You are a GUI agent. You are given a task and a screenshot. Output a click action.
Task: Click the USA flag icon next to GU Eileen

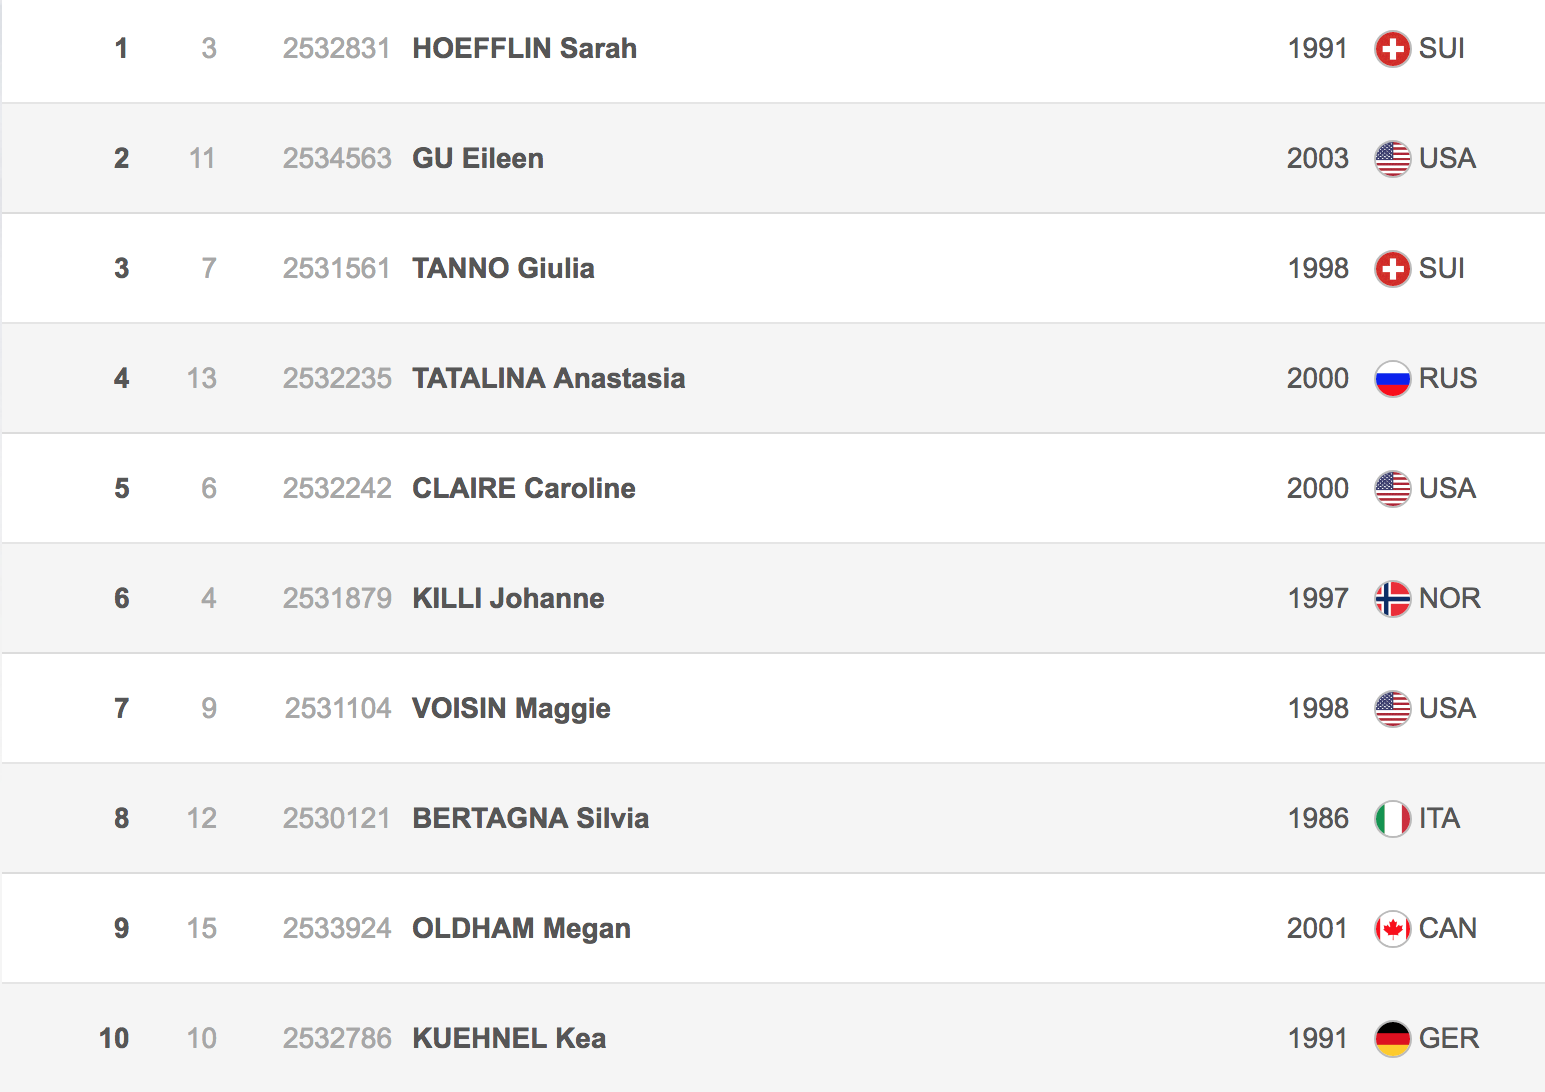[1392, 159]
